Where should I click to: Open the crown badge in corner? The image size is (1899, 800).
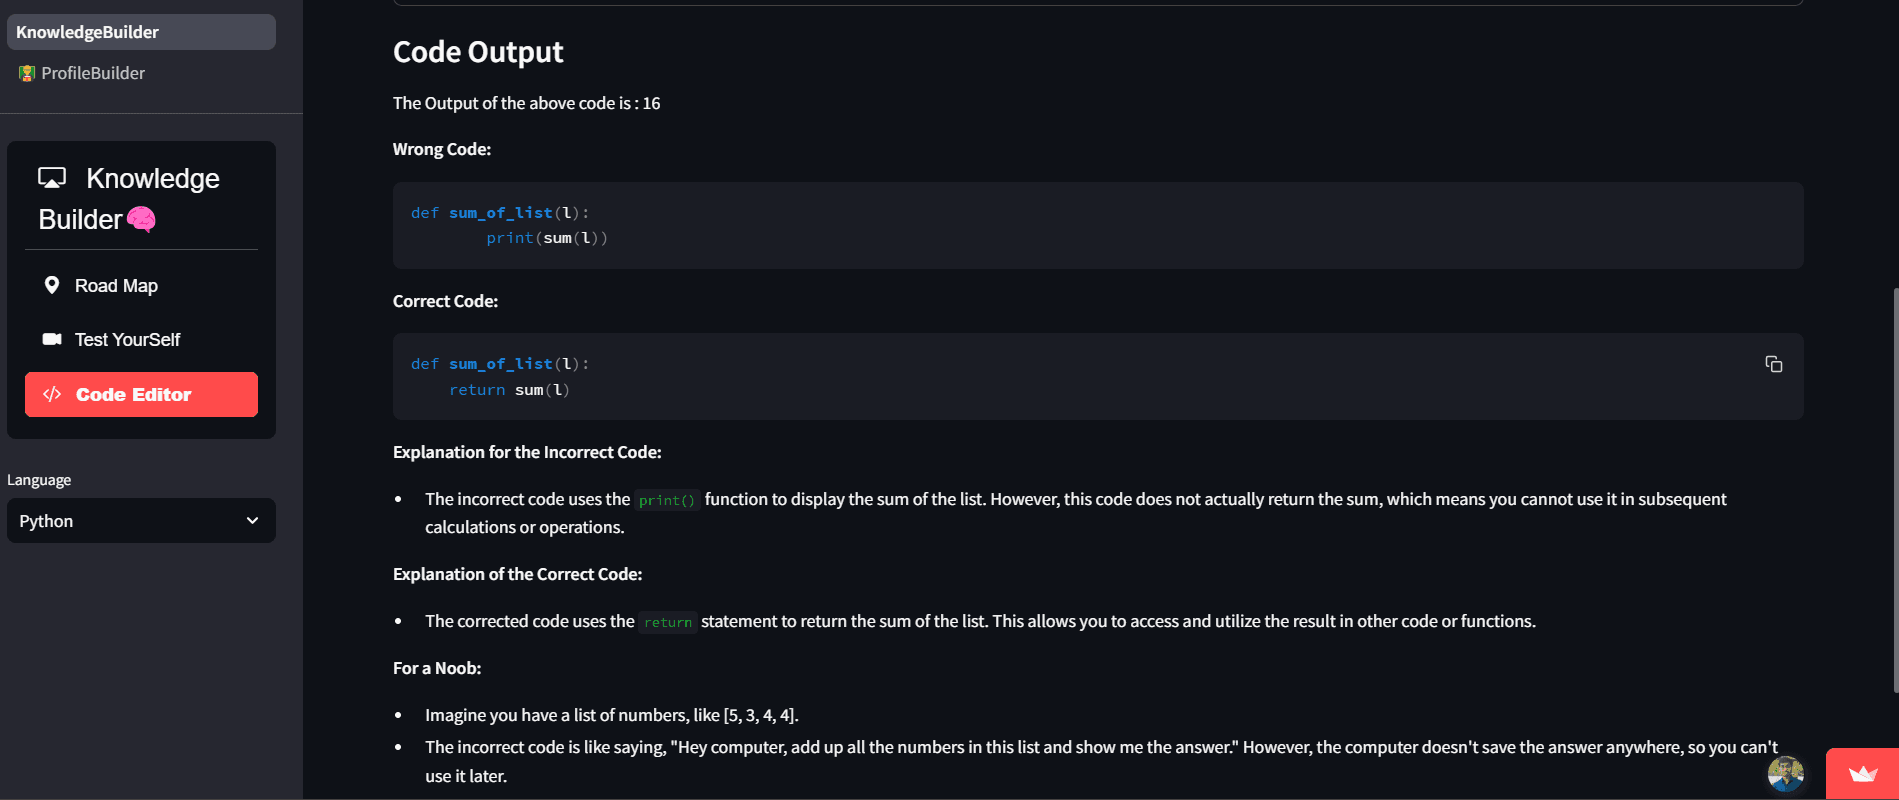point(1862,774)
